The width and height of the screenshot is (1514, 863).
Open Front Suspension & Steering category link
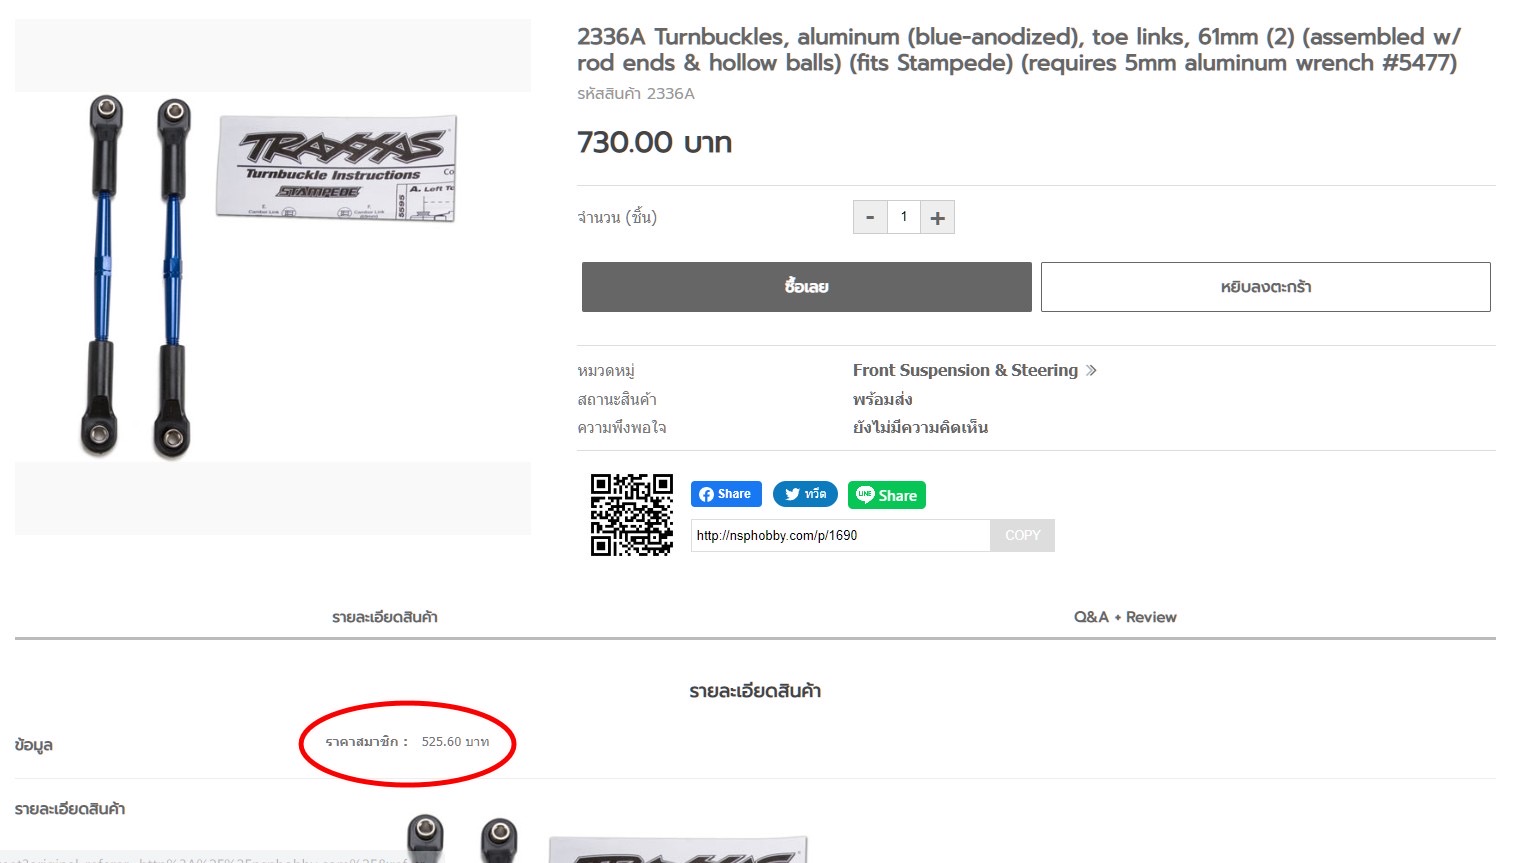(x=965, y=370)
